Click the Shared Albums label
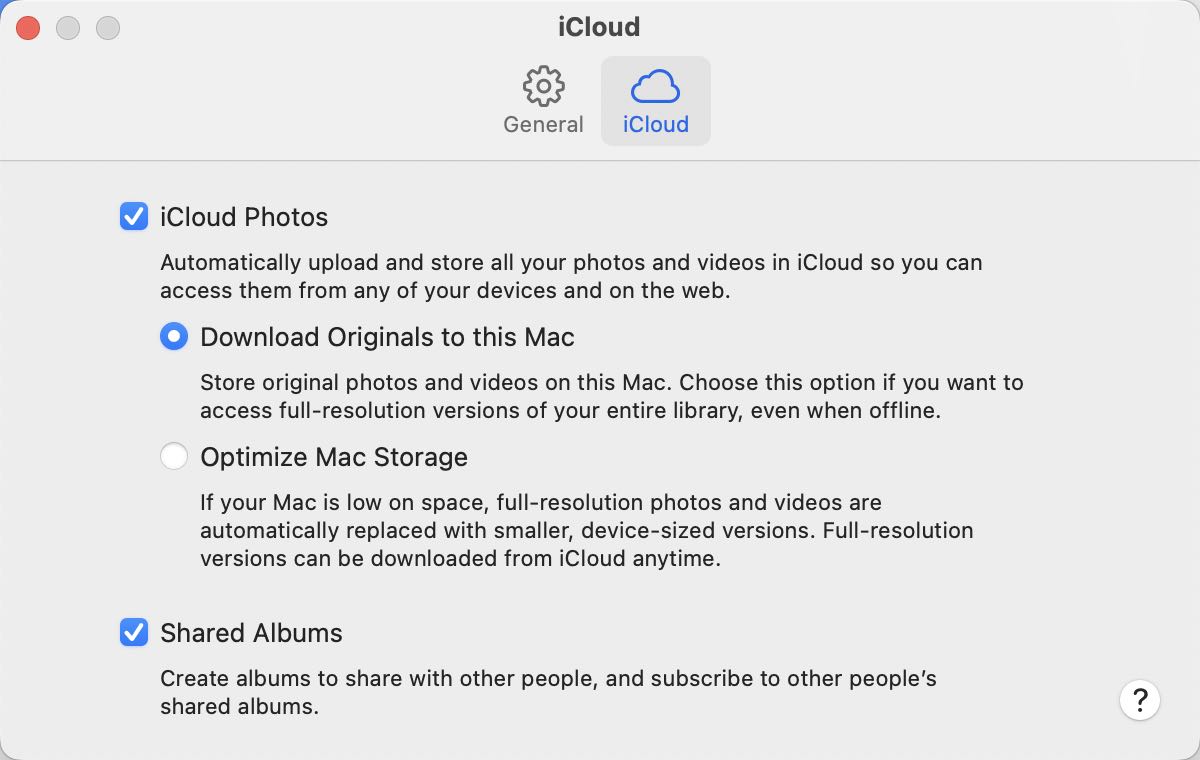 (x=251, y=633)
